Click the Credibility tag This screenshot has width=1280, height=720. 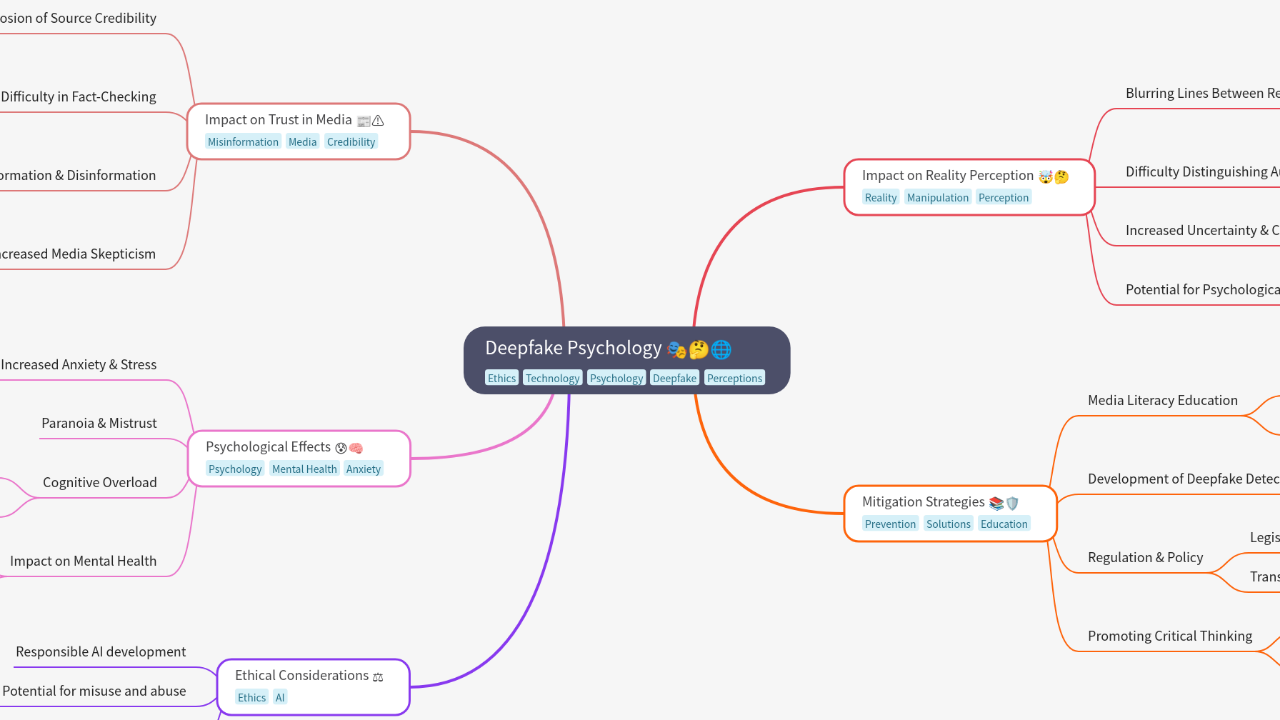pyautogui.click(x=351, y=142)
